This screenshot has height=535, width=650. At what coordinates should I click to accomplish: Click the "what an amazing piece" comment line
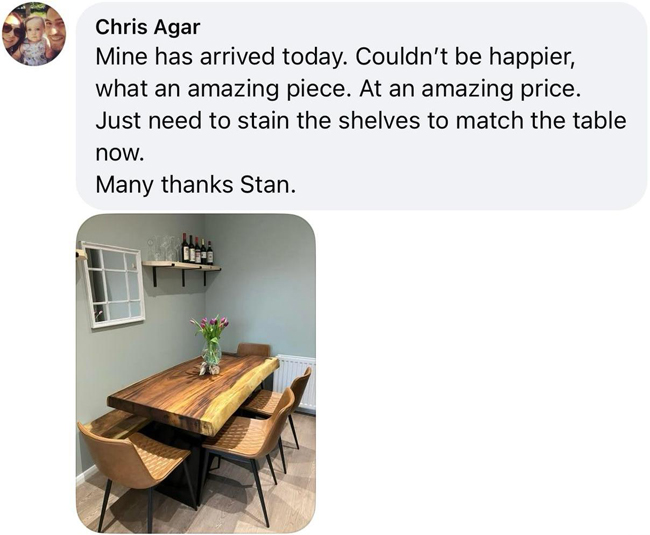(x=338, y=89)
